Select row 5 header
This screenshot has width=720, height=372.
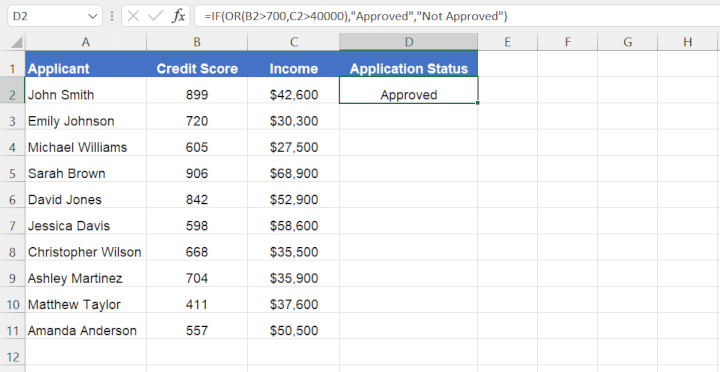pos(12,174)
